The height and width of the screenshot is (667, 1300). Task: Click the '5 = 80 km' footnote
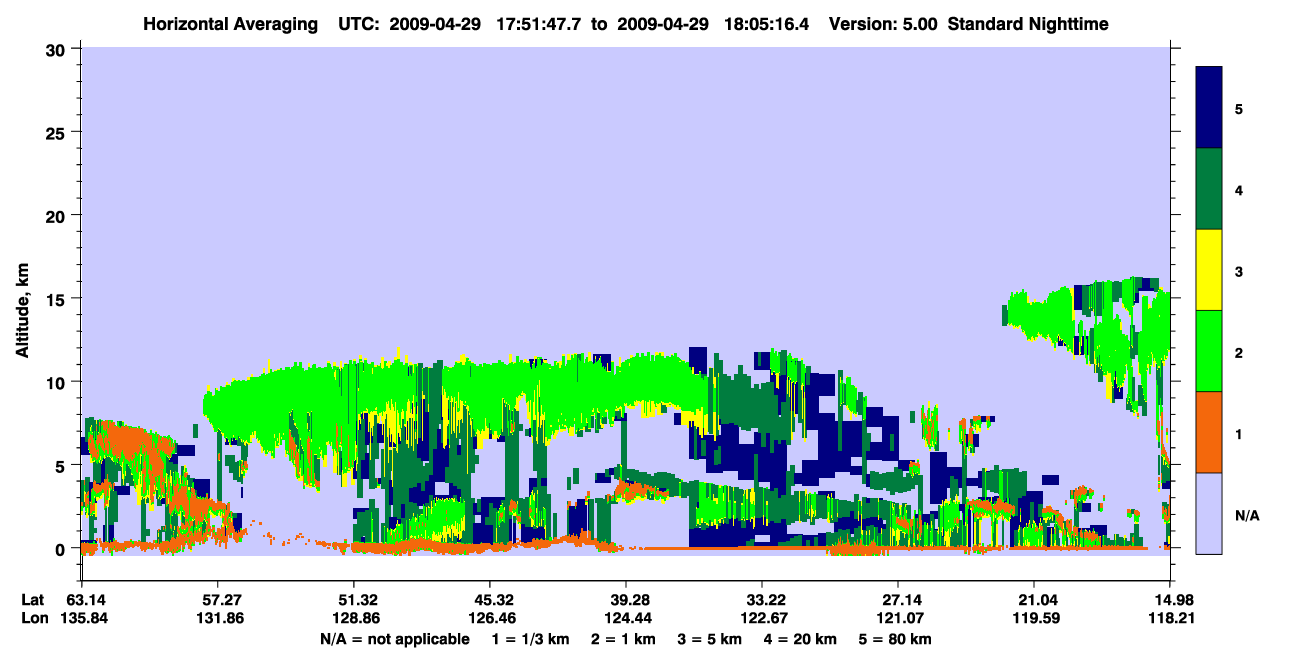pyautogui.click(x=897, y=639)
